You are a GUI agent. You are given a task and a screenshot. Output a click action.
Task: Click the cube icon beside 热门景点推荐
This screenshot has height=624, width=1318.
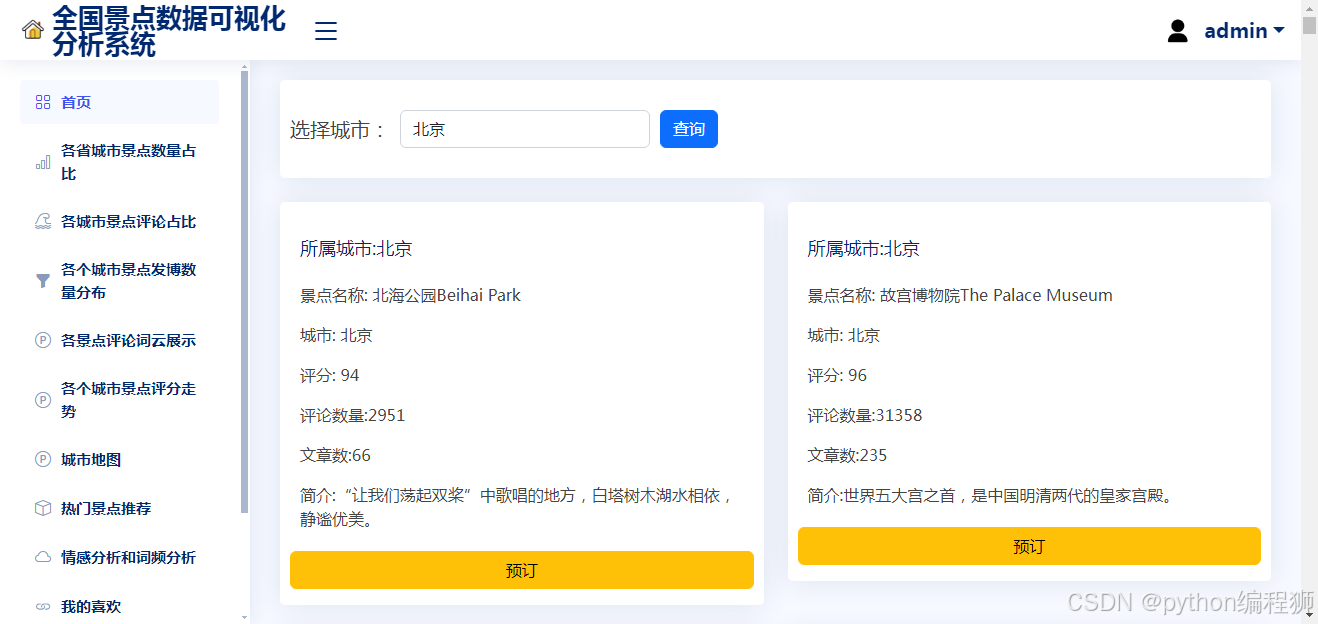click(x=43, y=508)
